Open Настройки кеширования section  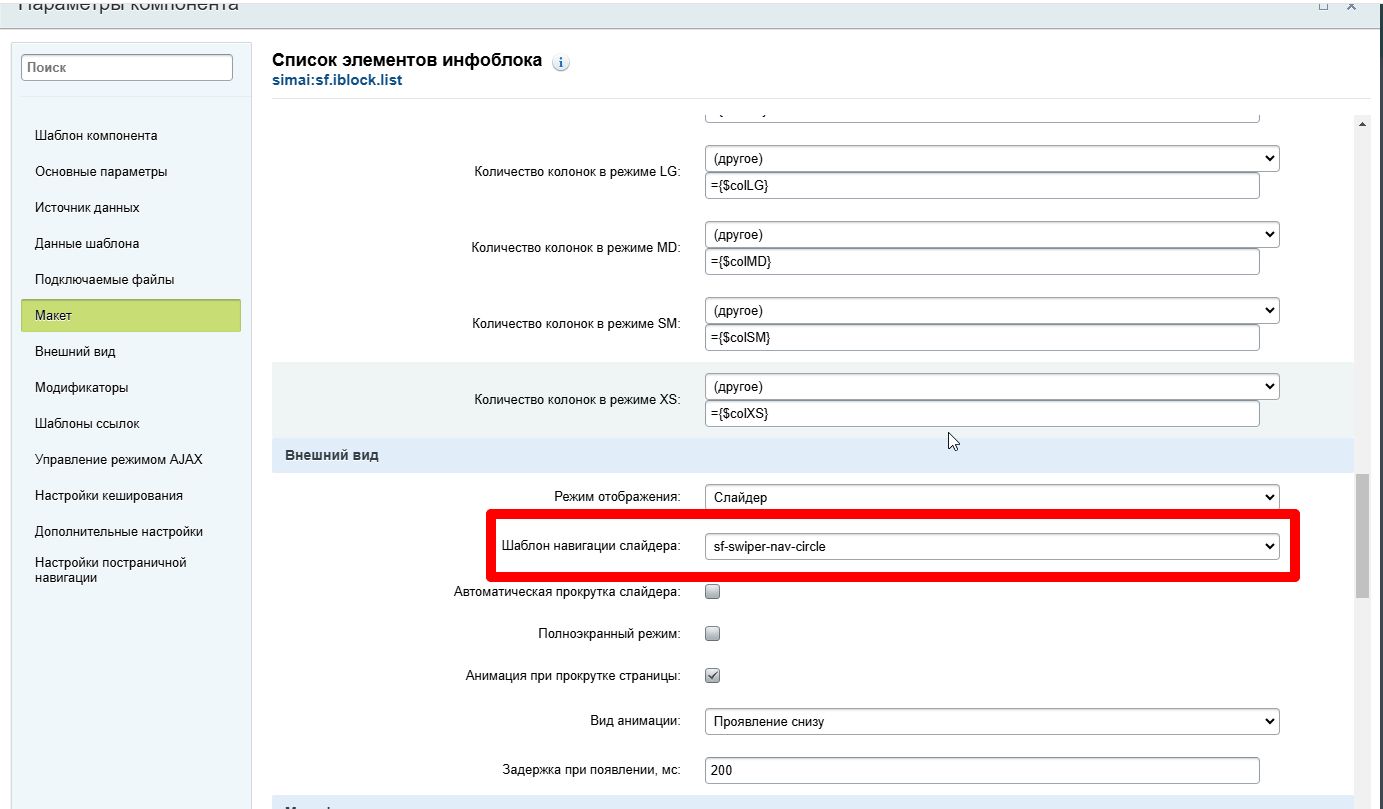click(108, 496)
